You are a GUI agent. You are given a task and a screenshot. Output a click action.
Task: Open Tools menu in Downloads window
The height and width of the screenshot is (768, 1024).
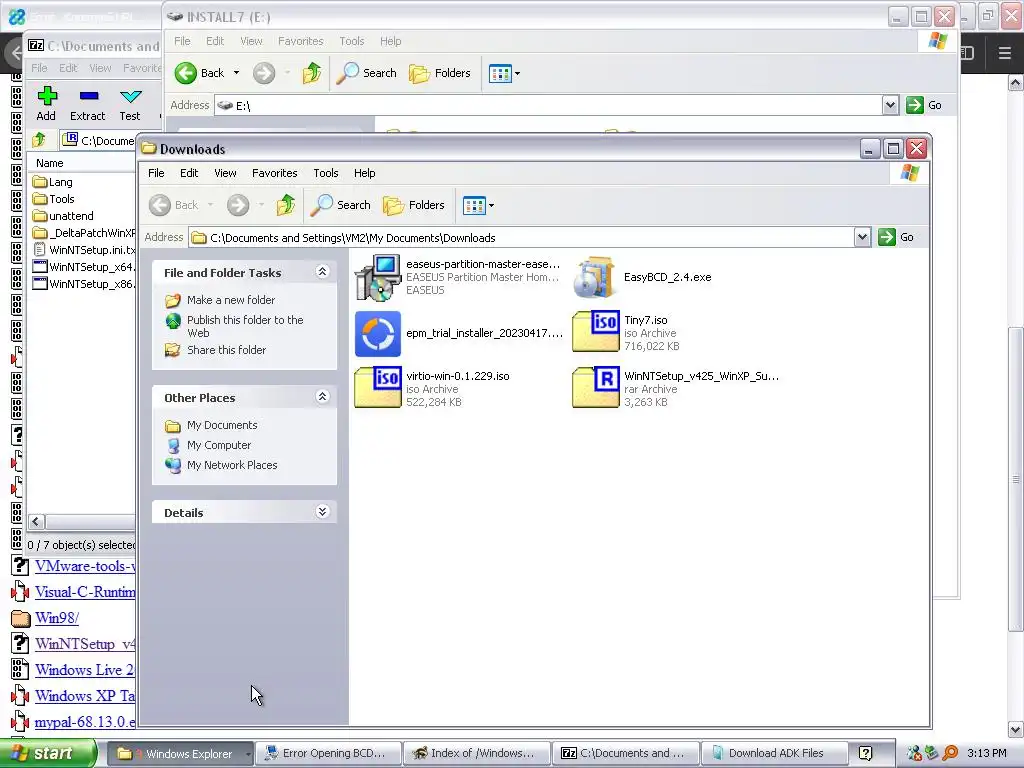[325, 173]
